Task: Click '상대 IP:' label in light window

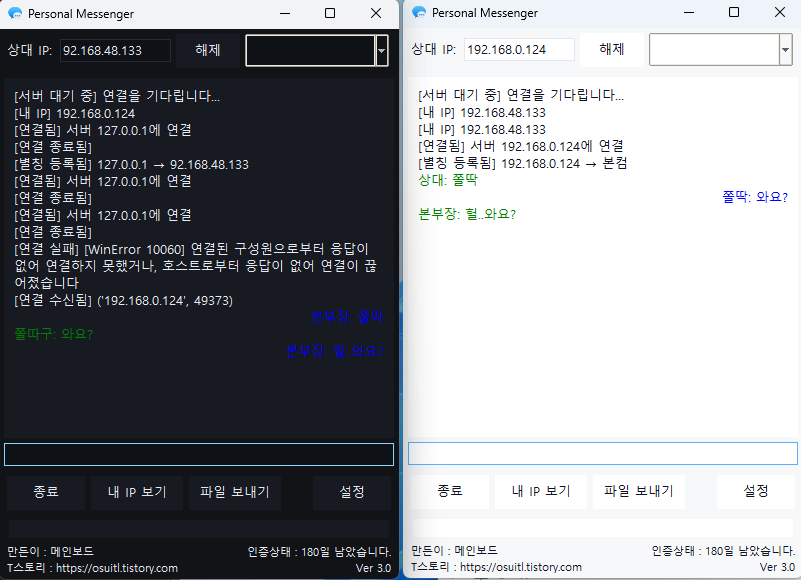Action: (434, 49)
